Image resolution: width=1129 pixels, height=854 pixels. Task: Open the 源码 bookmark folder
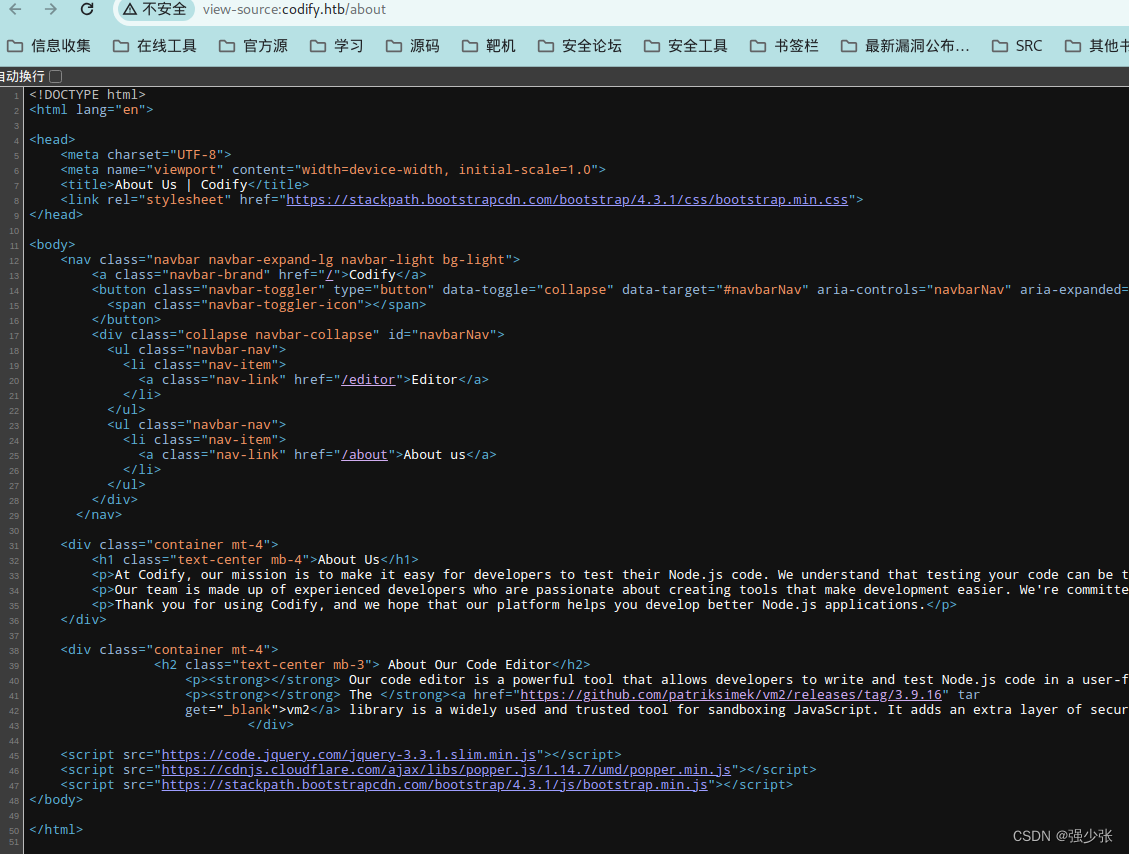click(413, 46)
